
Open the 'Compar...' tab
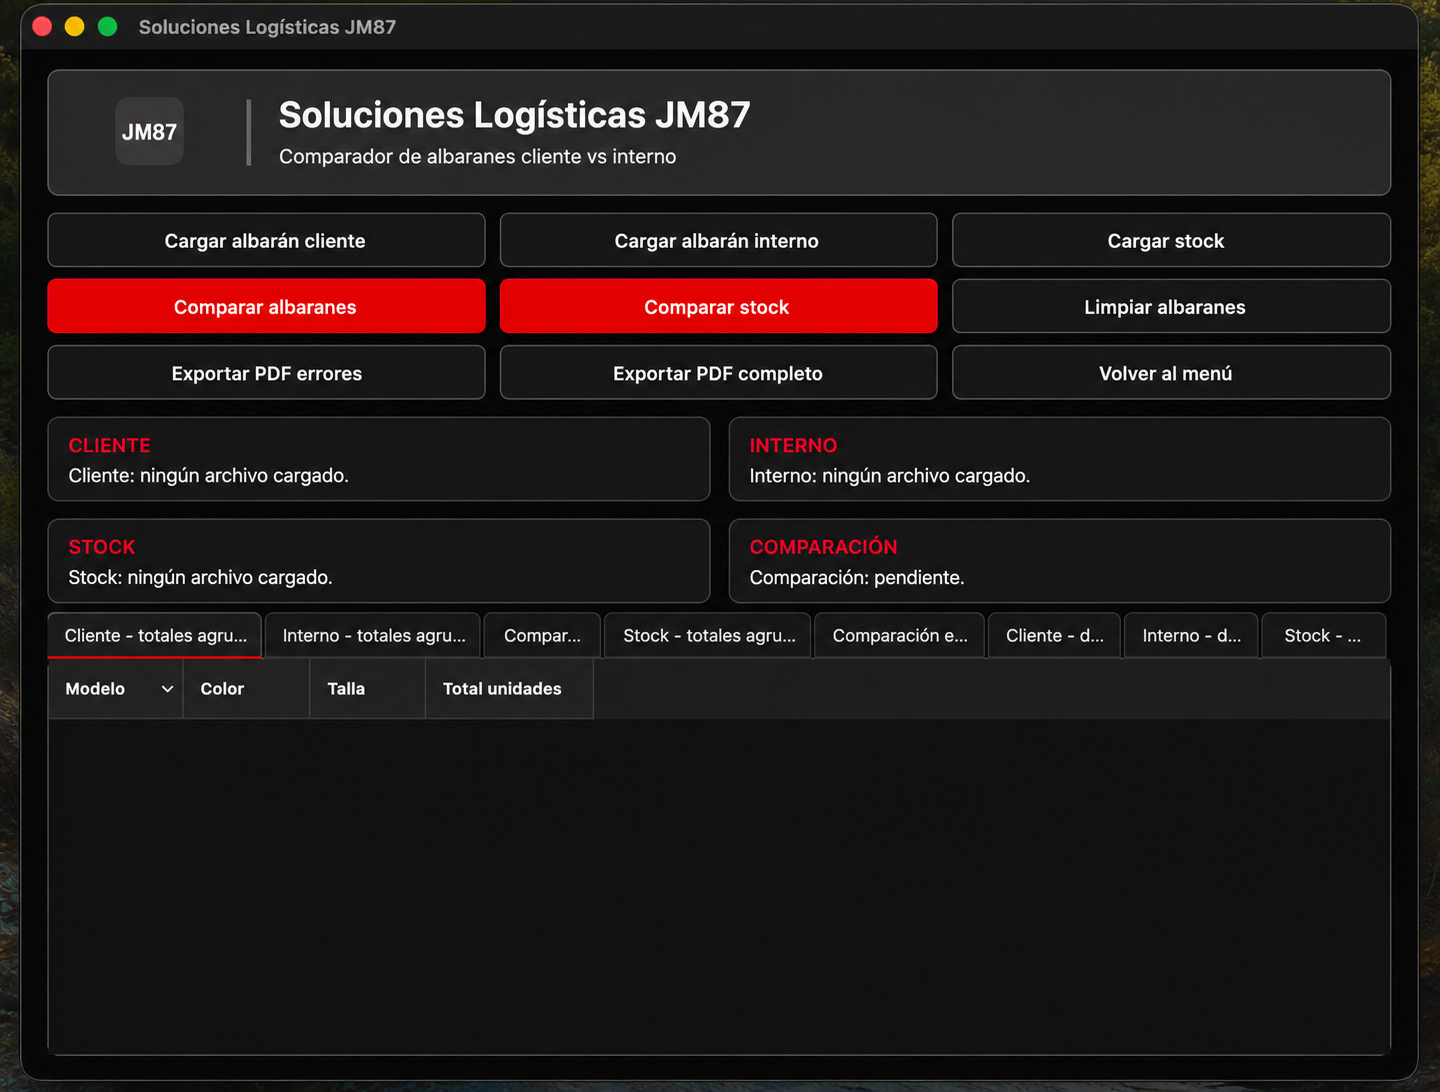(542, 635)
